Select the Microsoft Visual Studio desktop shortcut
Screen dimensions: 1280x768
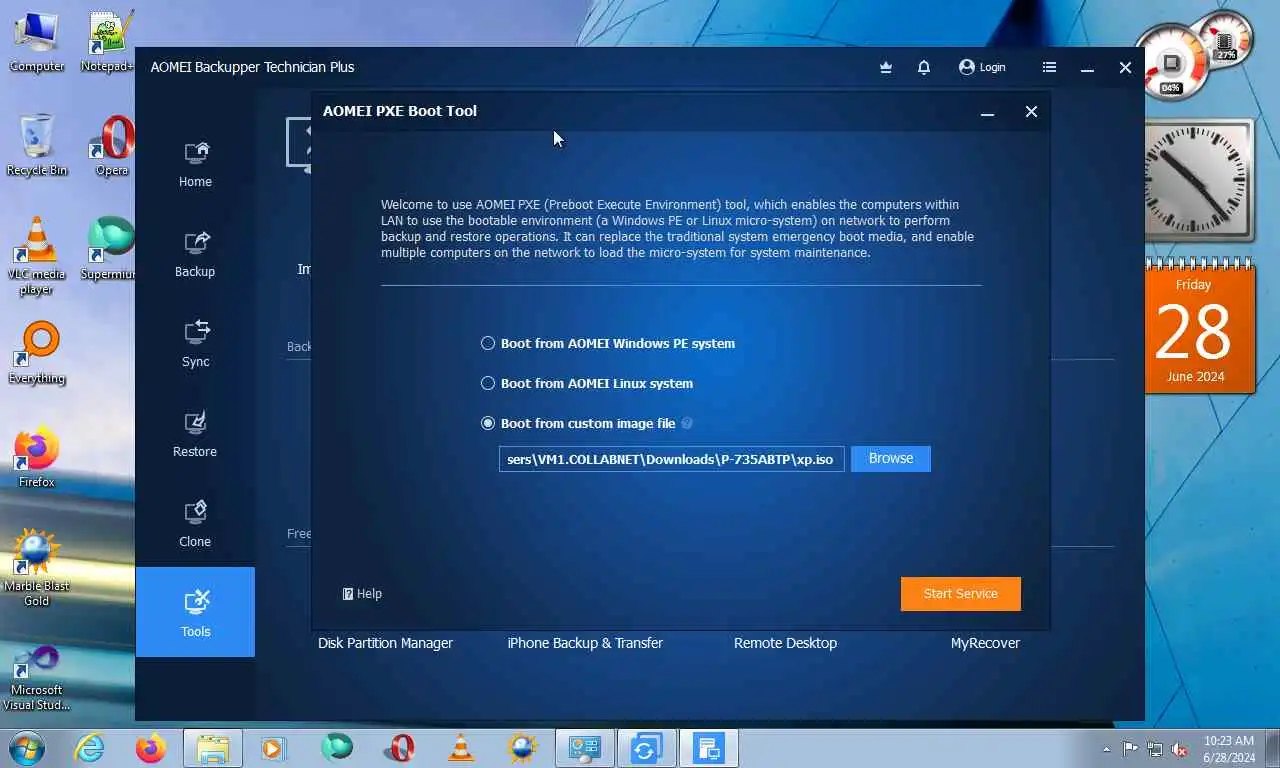pos(37,678)
